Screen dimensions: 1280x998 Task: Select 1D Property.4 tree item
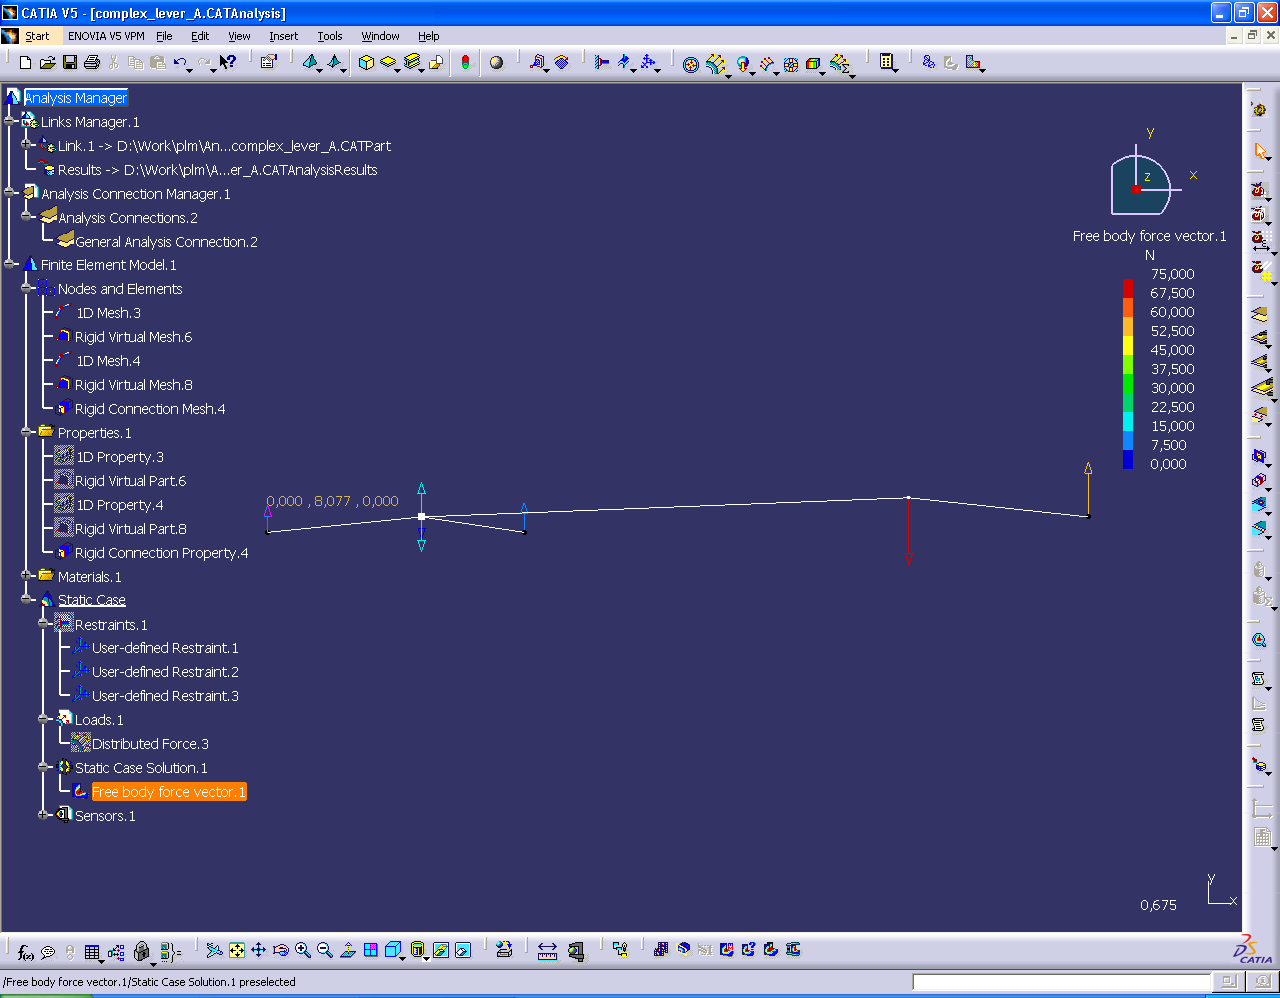tap(119, 505)
